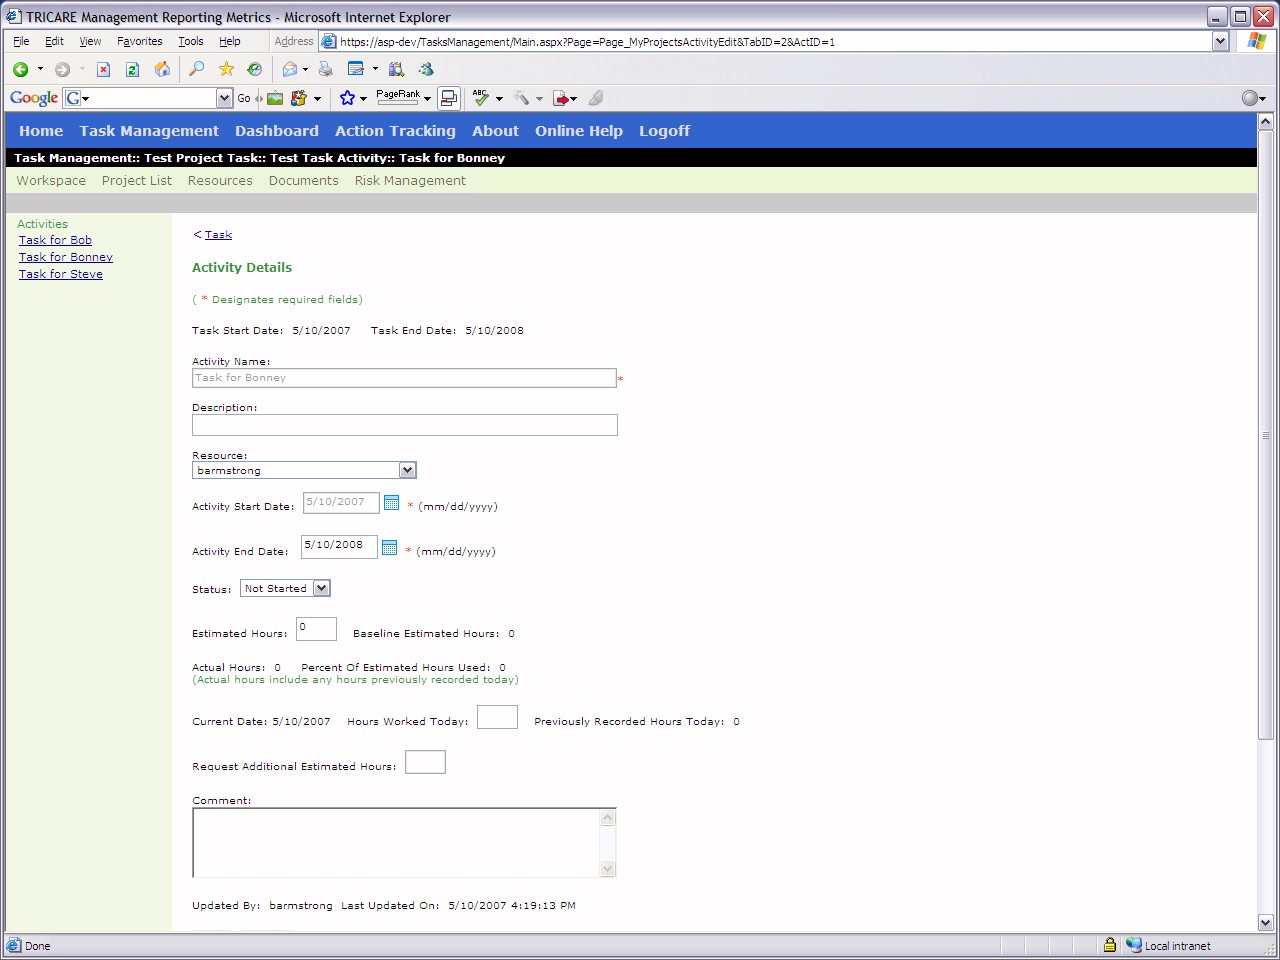The height and width of the screenshot is (960, 1280).
Task: Click the Logoff link
Action: 664,131
